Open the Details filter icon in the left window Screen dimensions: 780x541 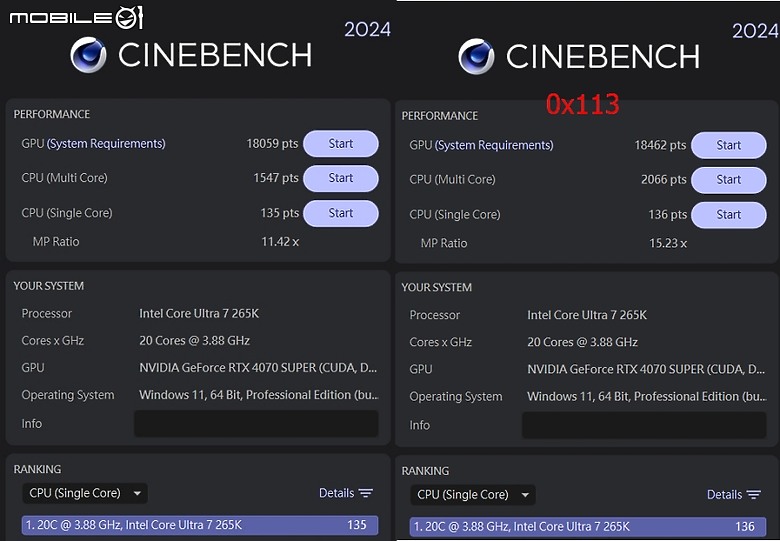pyautogui.click(x=366, y=493)
